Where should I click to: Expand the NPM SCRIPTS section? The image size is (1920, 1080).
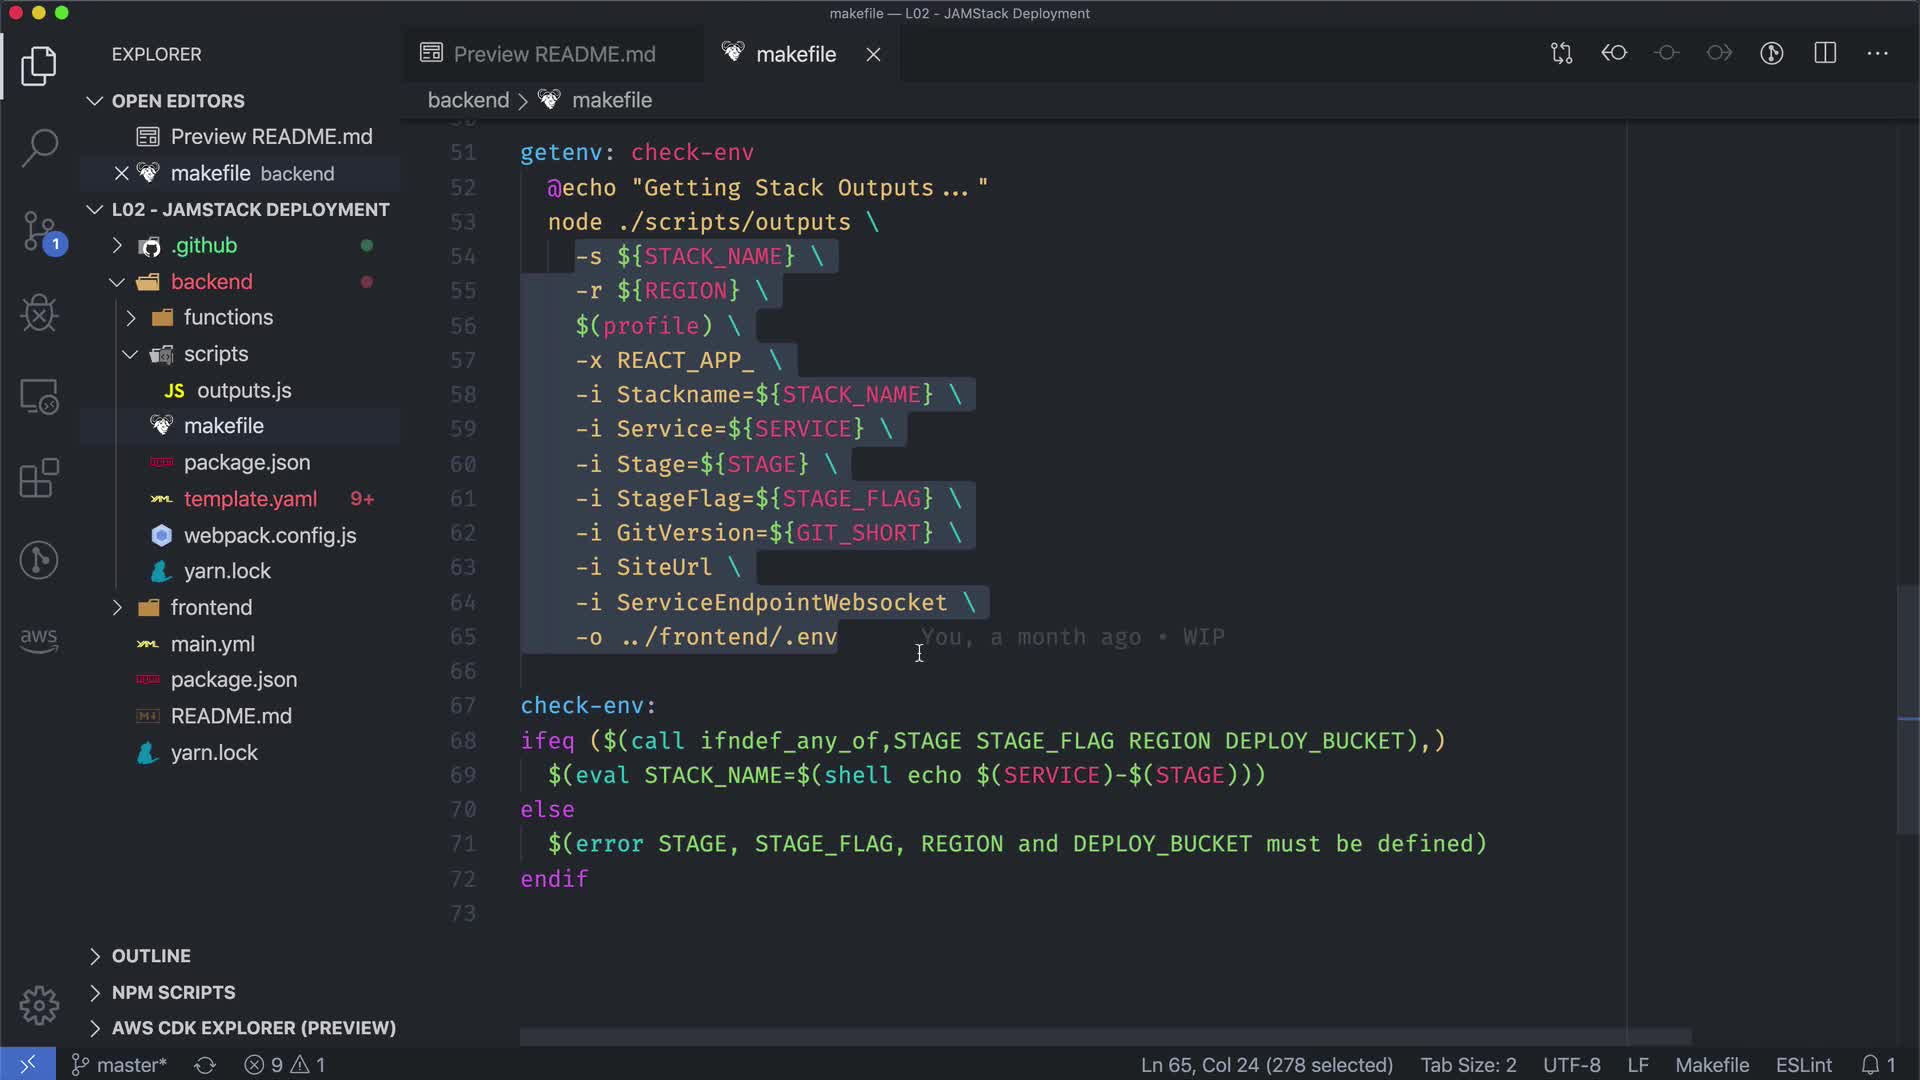[x=173, y=992]
